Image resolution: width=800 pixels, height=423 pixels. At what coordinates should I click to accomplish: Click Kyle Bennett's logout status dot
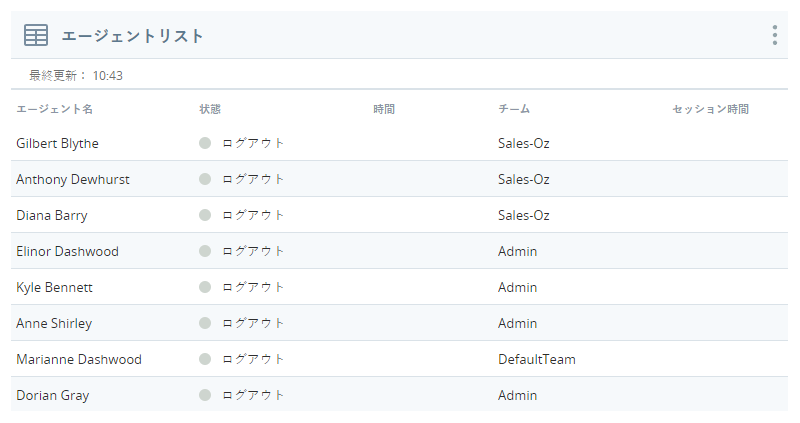click(205, 287)
